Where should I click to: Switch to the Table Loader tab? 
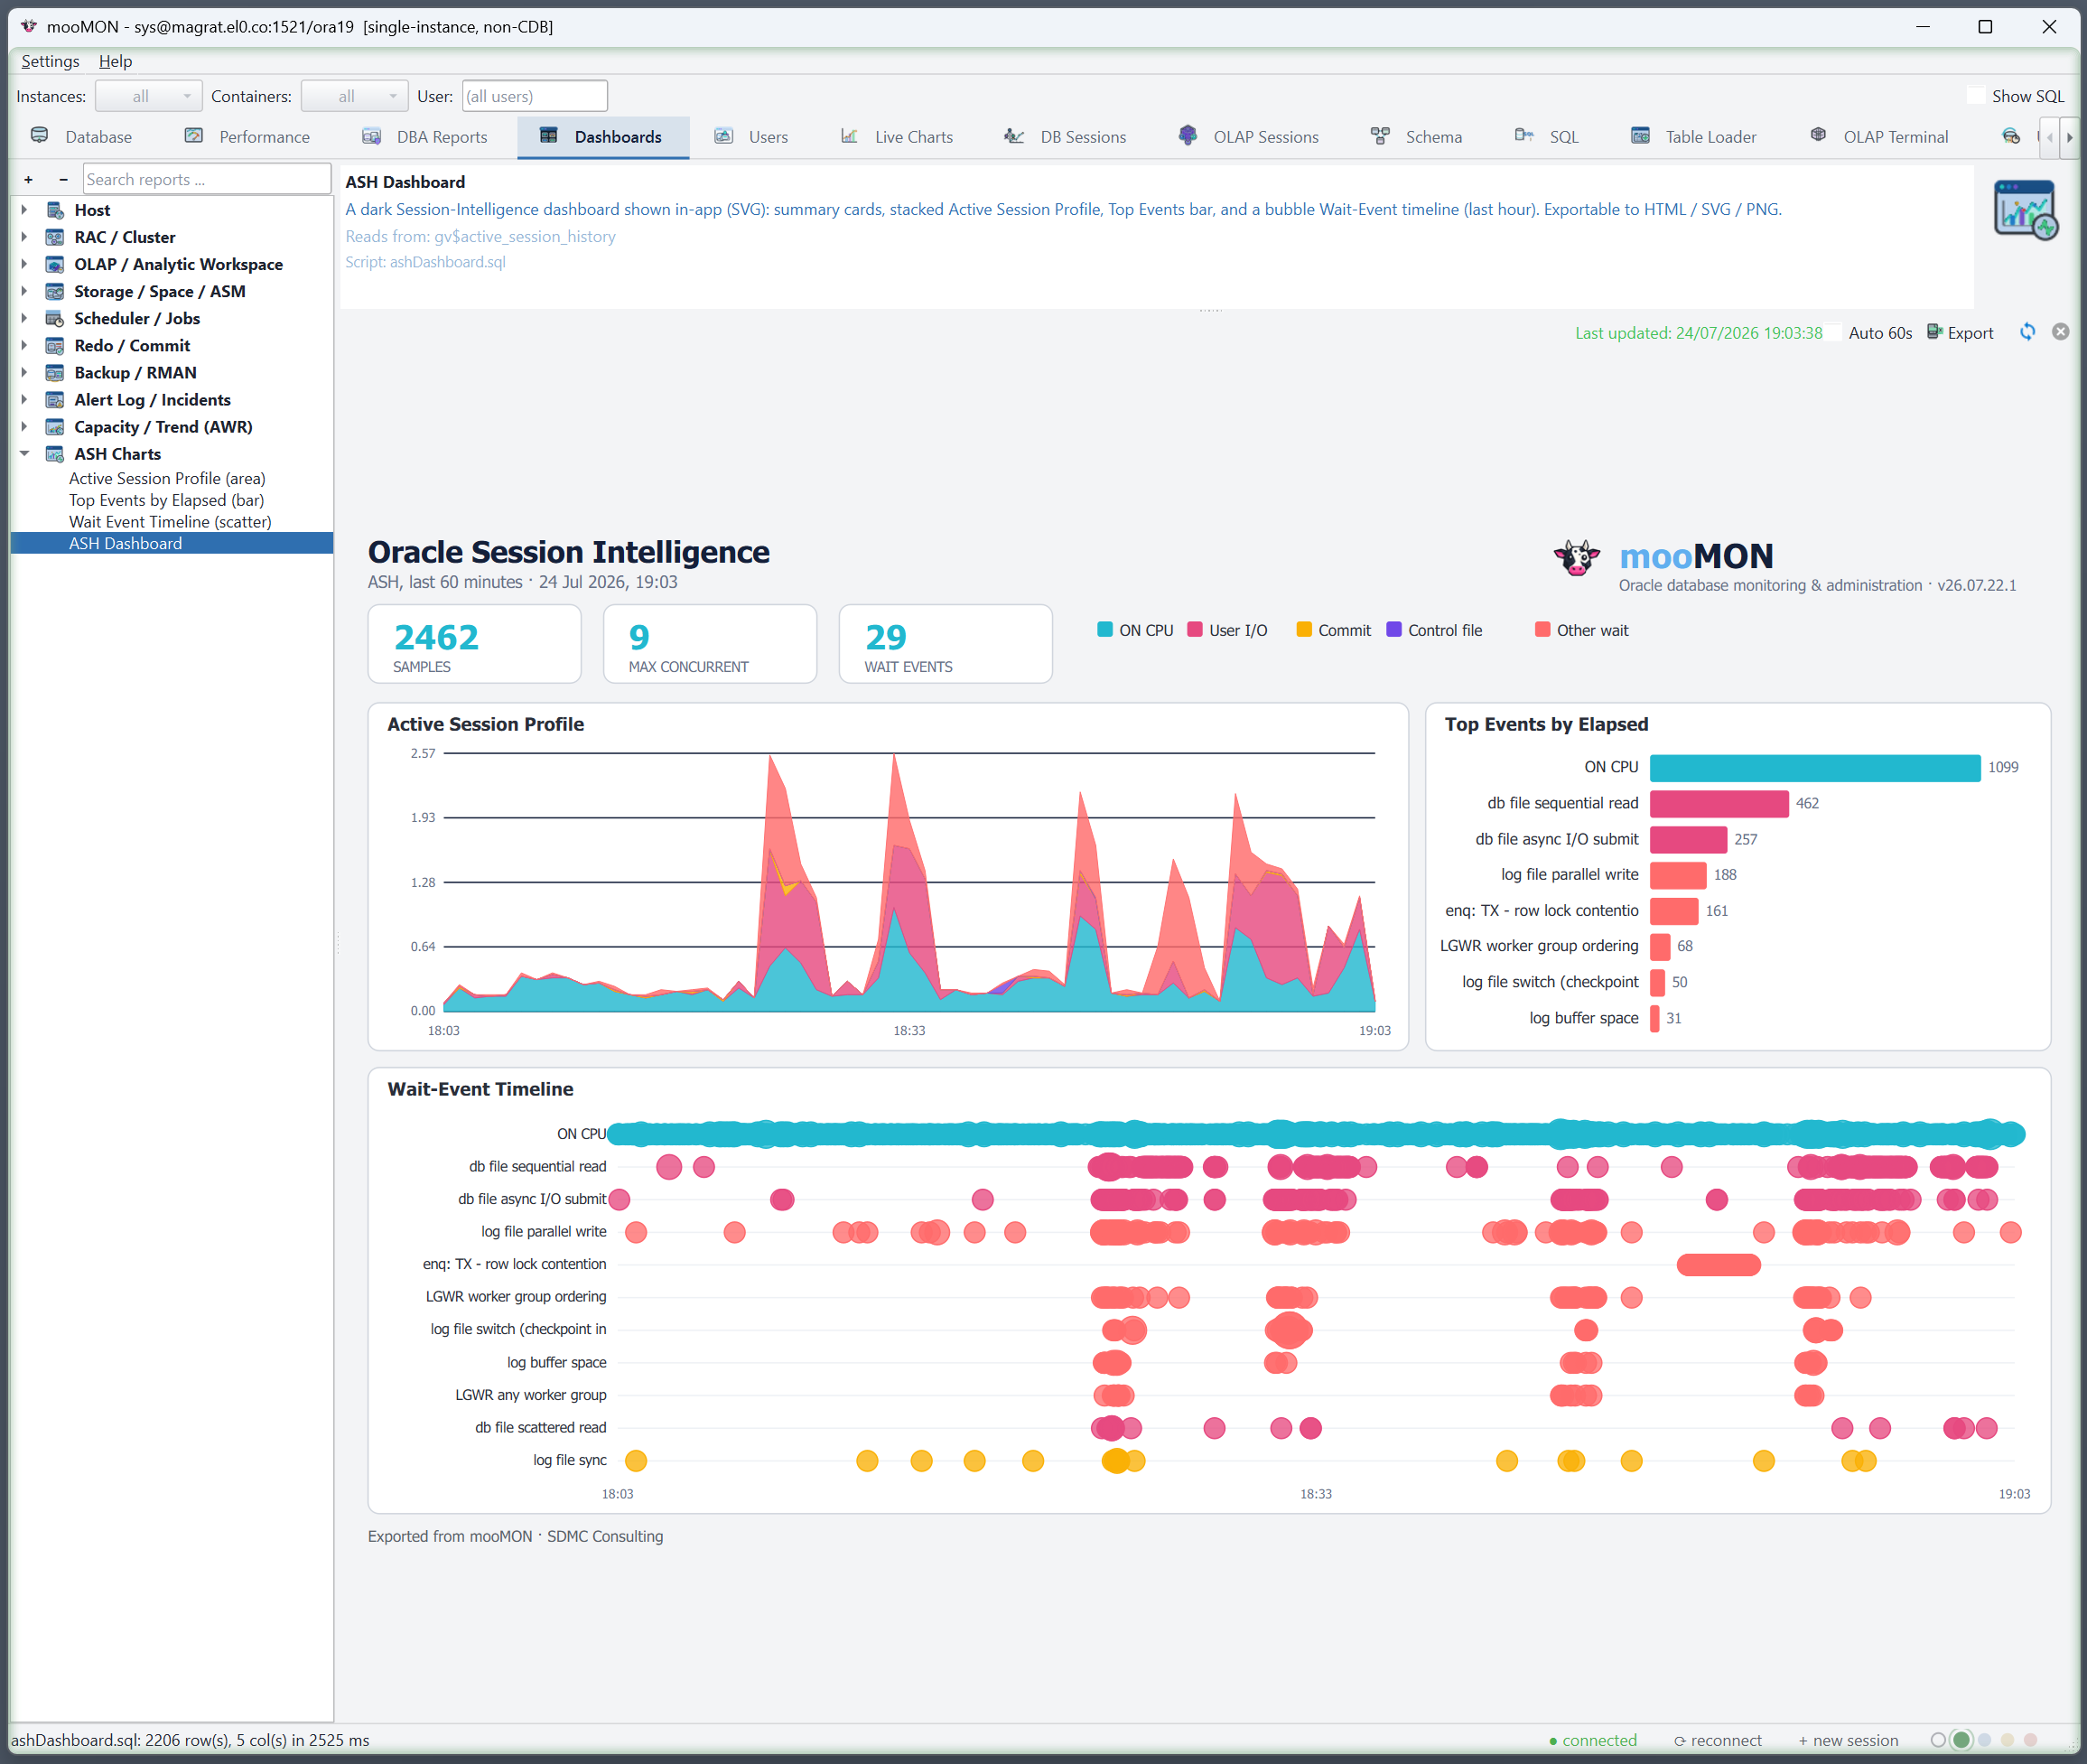click(1694, 137)
